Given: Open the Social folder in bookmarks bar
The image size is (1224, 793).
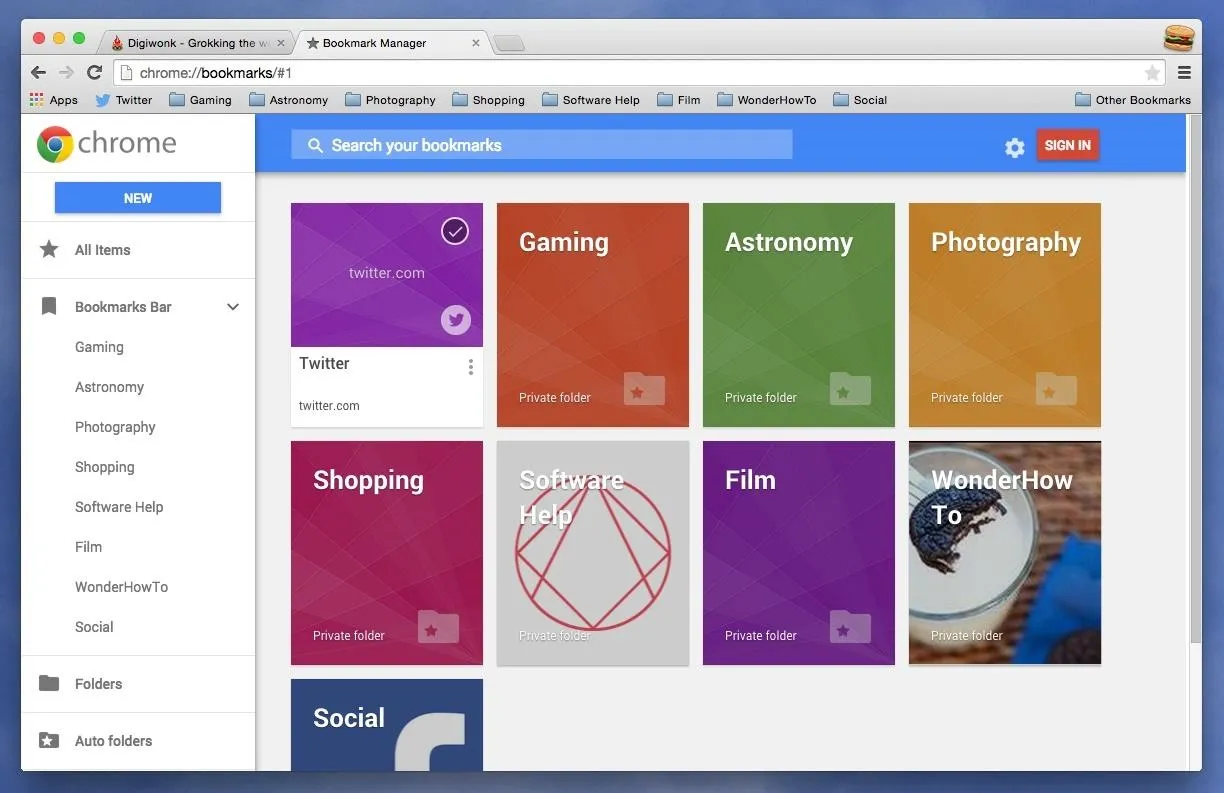Looking at the screenshot, I should 860,100.
